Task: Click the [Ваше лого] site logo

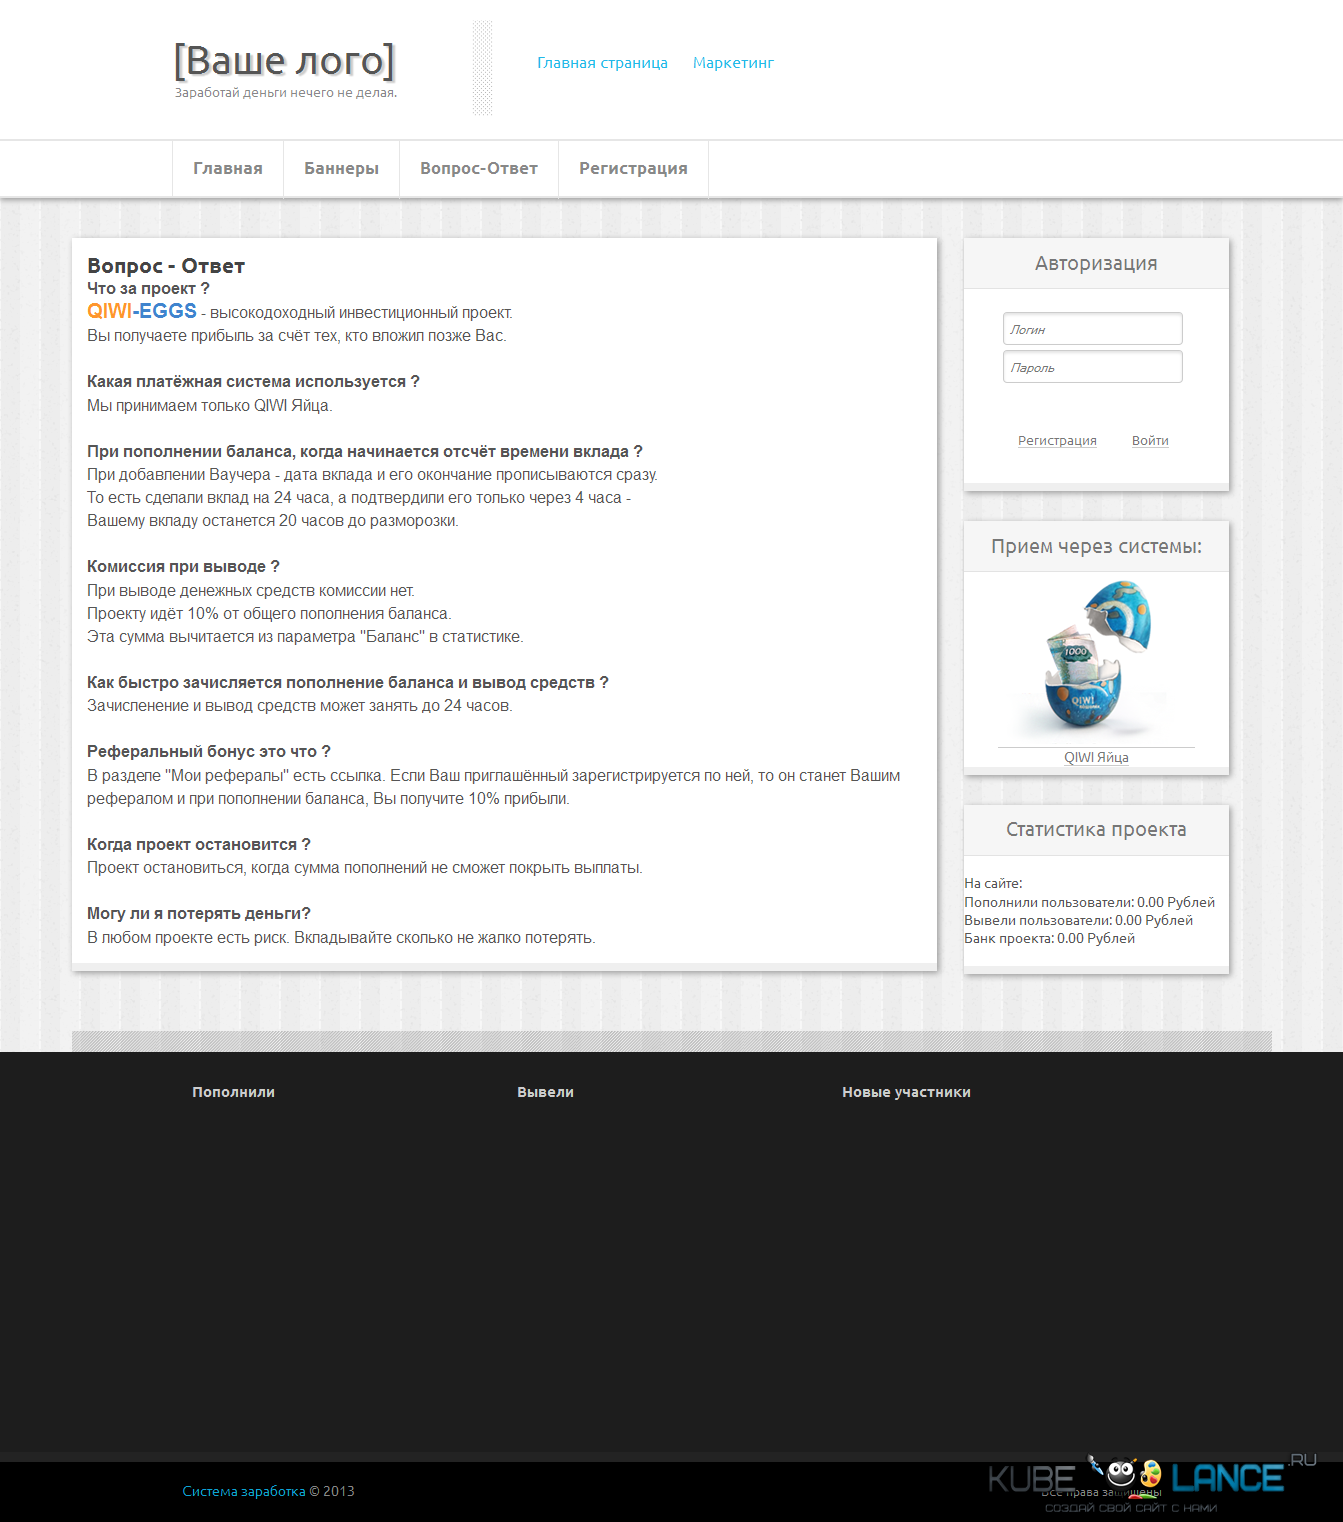Action: (285, 61)
